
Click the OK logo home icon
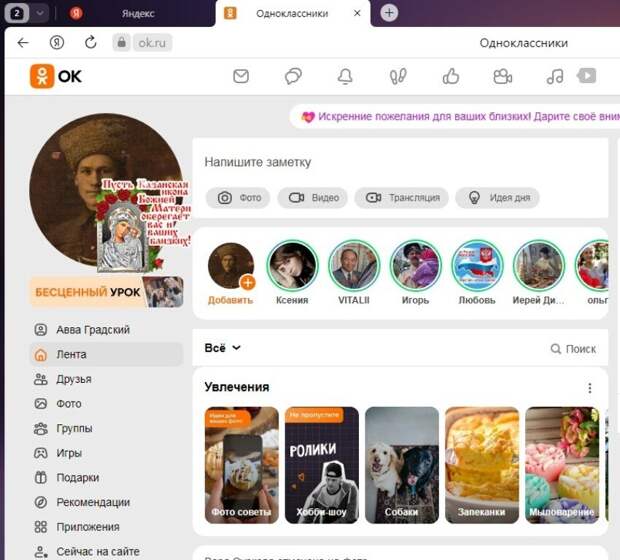pos(56,76)
